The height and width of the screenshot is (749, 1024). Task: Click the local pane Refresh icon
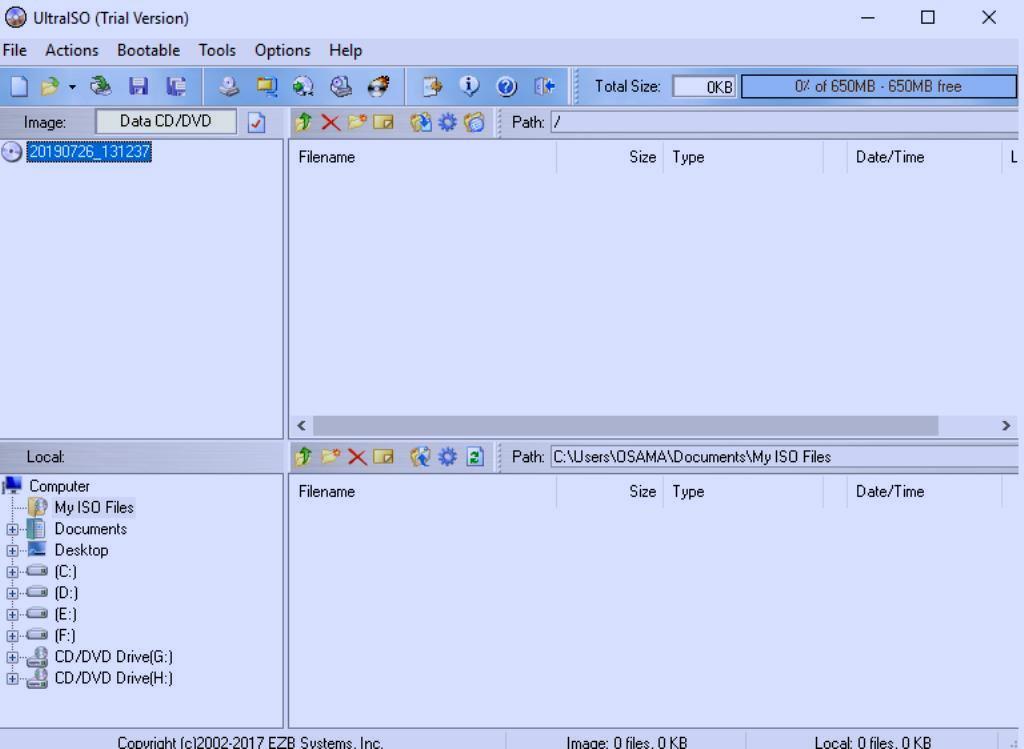pos(475,456)
